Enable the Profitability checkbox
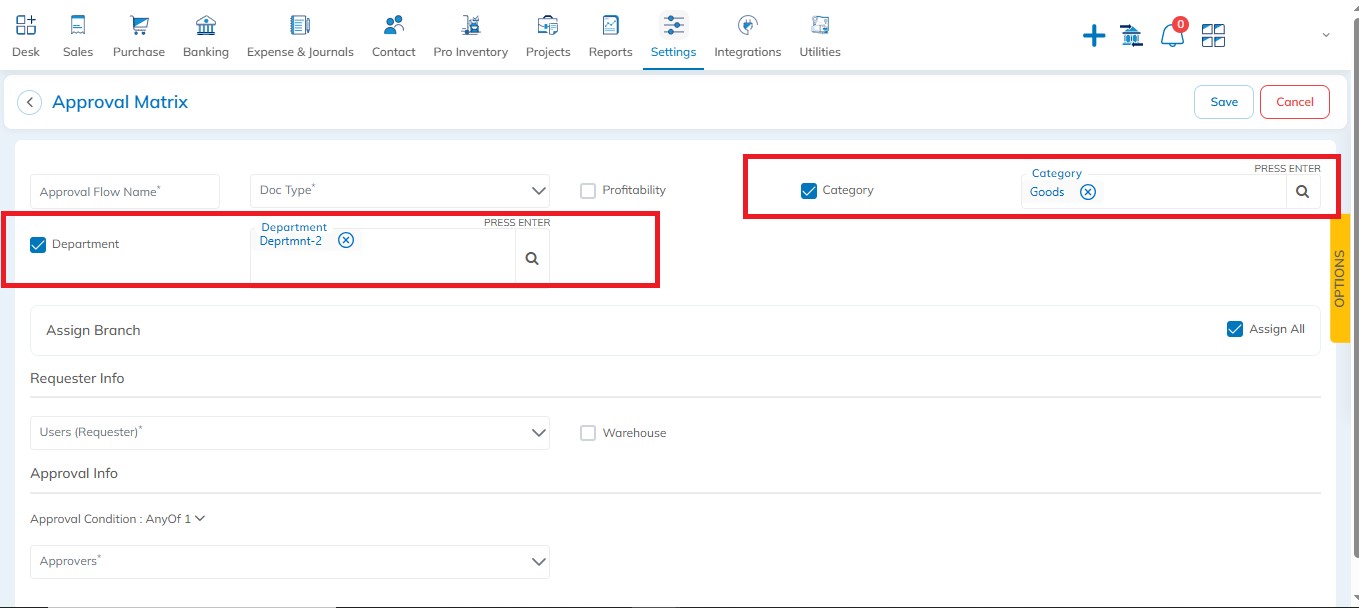The height and width of the screenshot is (608, 1359). tap(588, 190)
